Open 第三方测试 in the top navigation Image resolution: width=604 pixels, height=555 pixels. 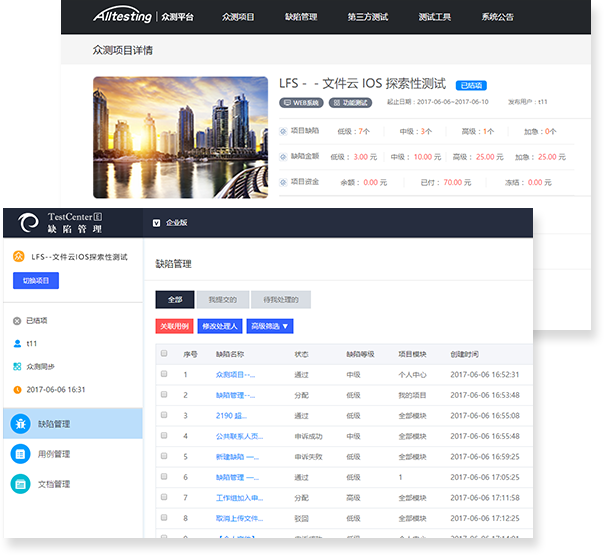[367, 17]
